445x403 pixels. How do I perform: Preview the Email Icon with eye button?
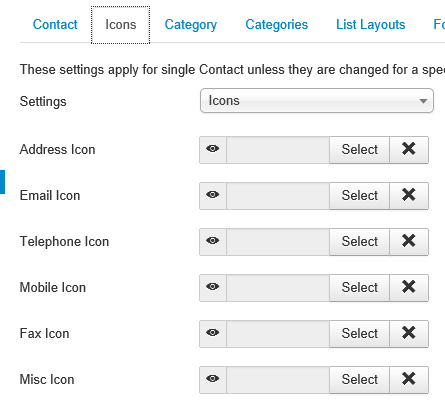(213, 196)
